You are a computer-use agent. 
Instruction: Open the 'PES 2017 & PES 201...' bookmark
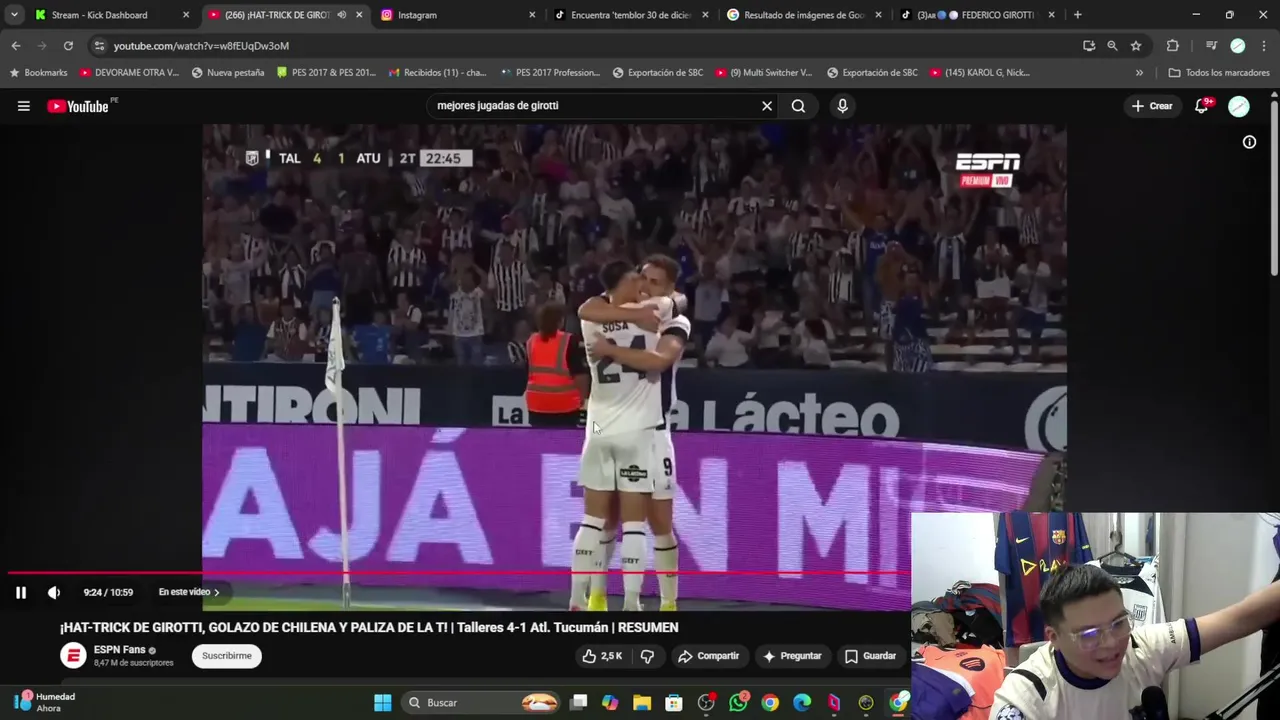[326, 73]
